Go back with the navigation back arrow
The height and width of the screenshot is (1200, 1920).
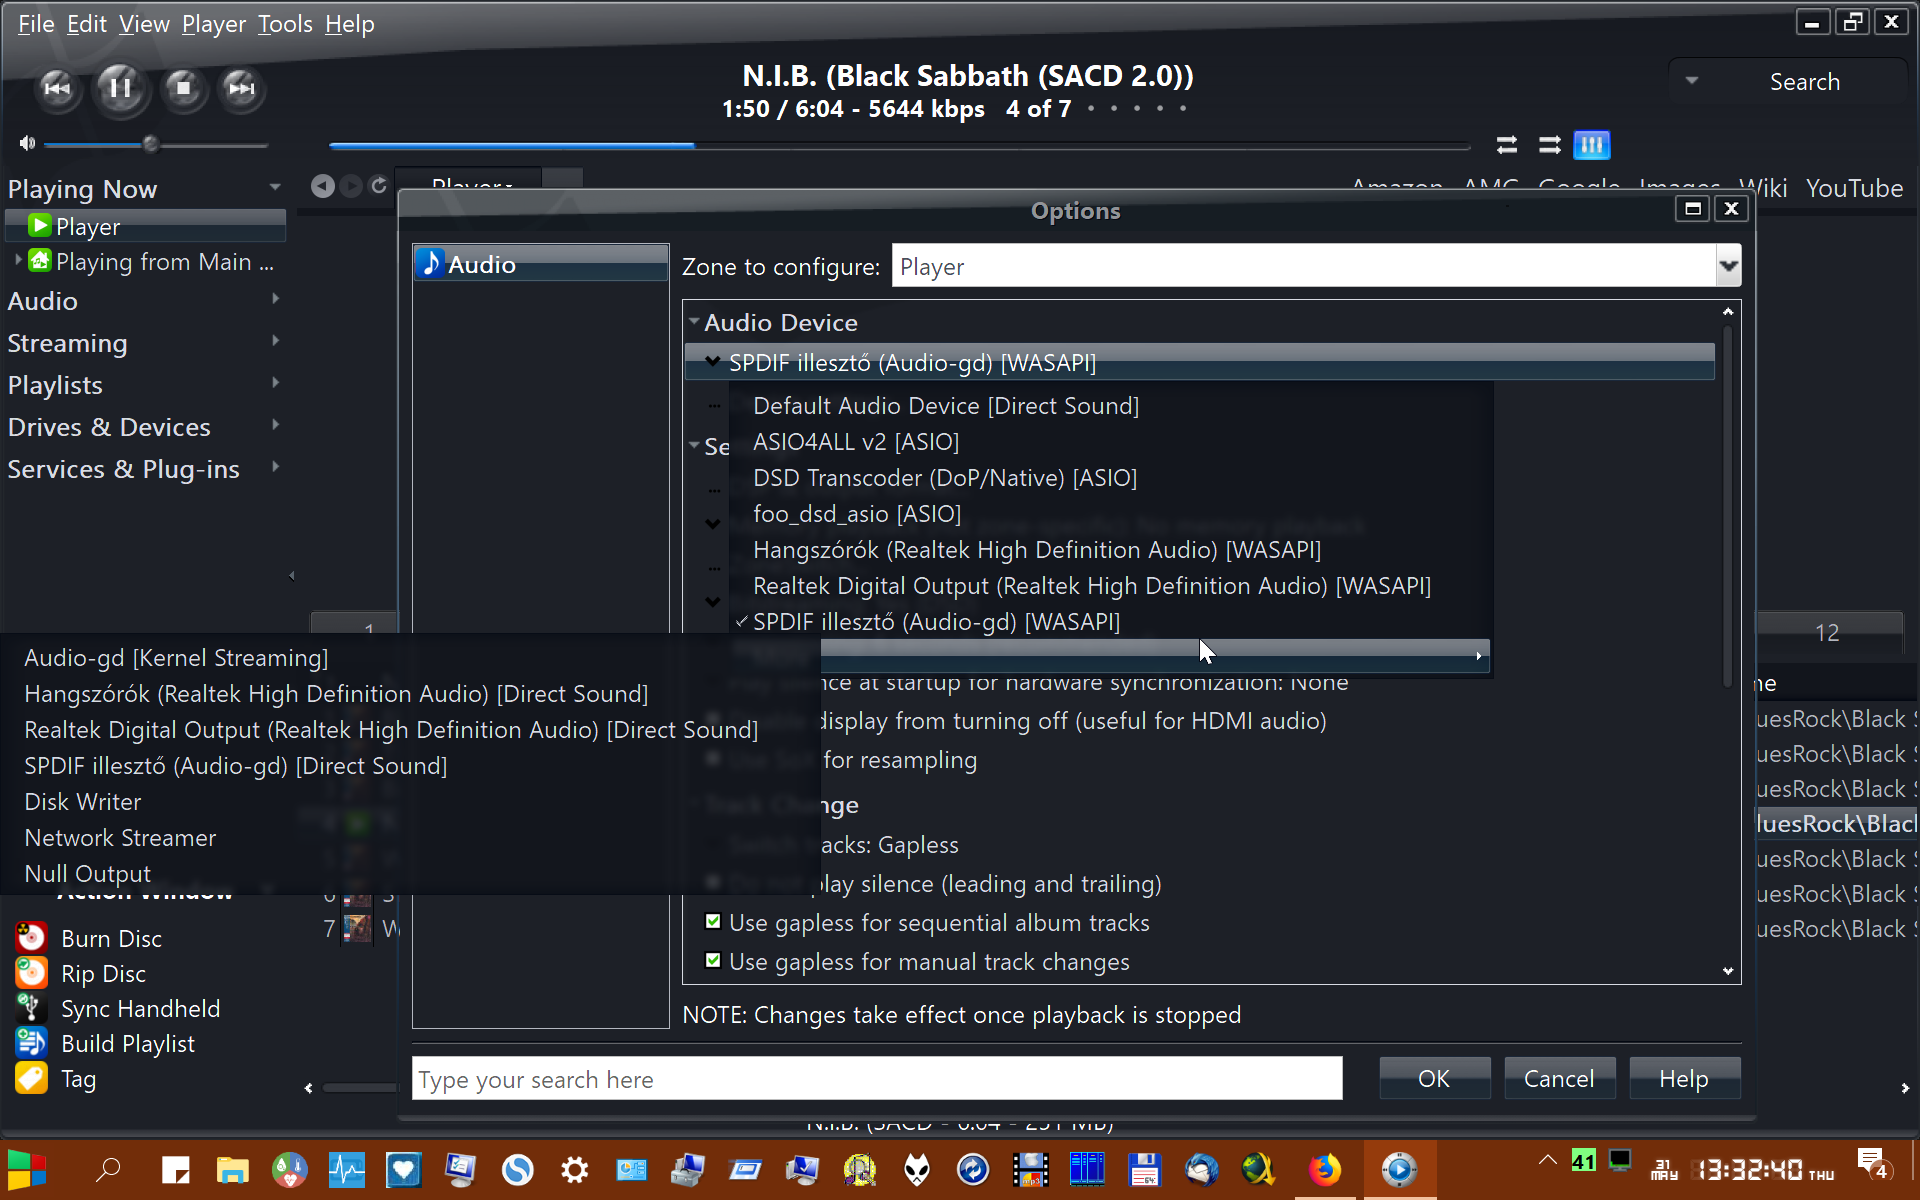(322, 186)
